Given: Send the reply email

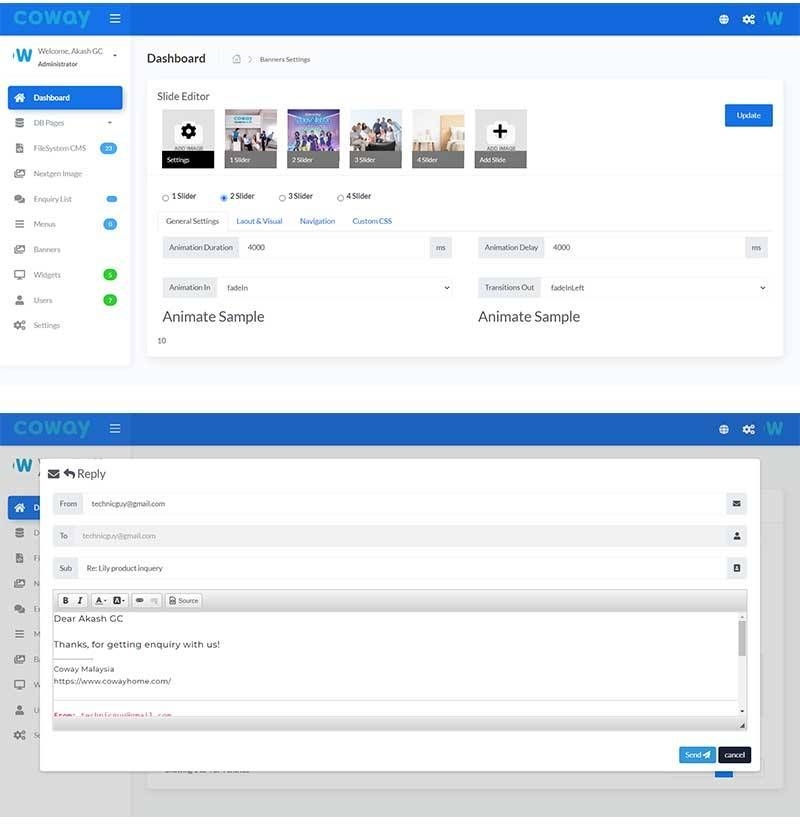Looking at the screenshot, I should tap(696, 755).
